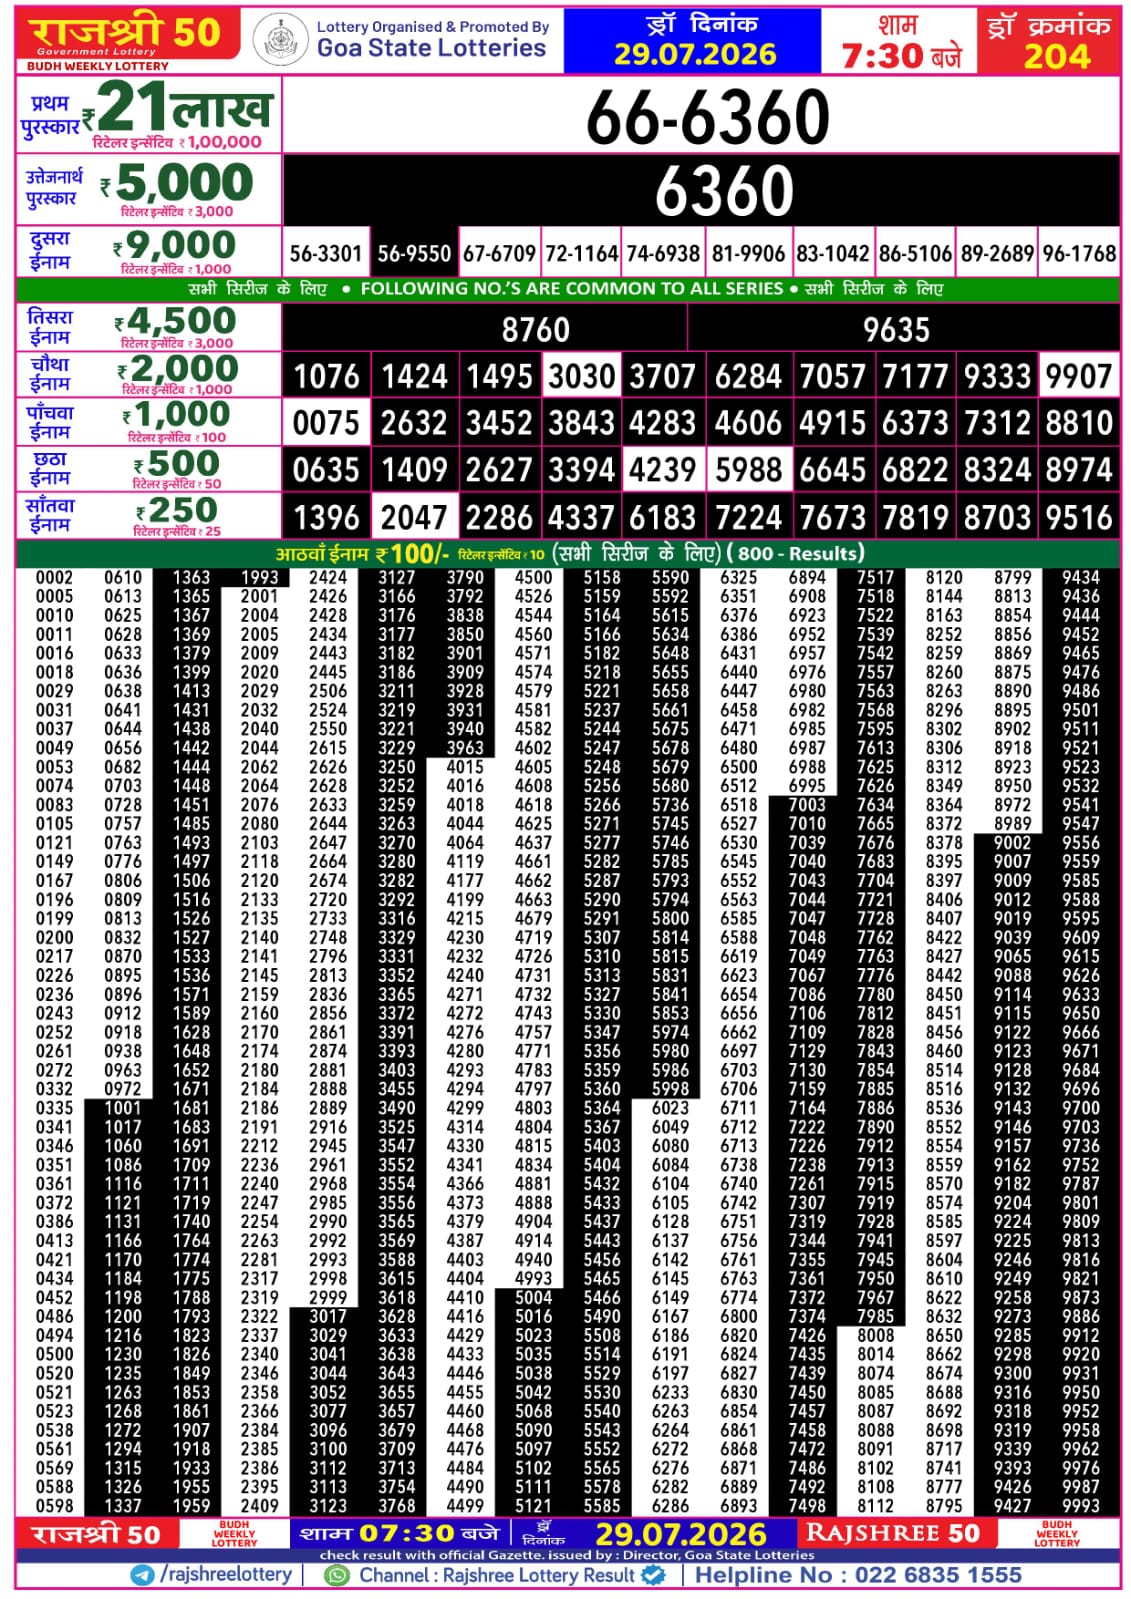This screenshot has width=1131, height=1599.
Task: Click the ₹500 sixth prize amount
Action: click(x=177, y=464)
